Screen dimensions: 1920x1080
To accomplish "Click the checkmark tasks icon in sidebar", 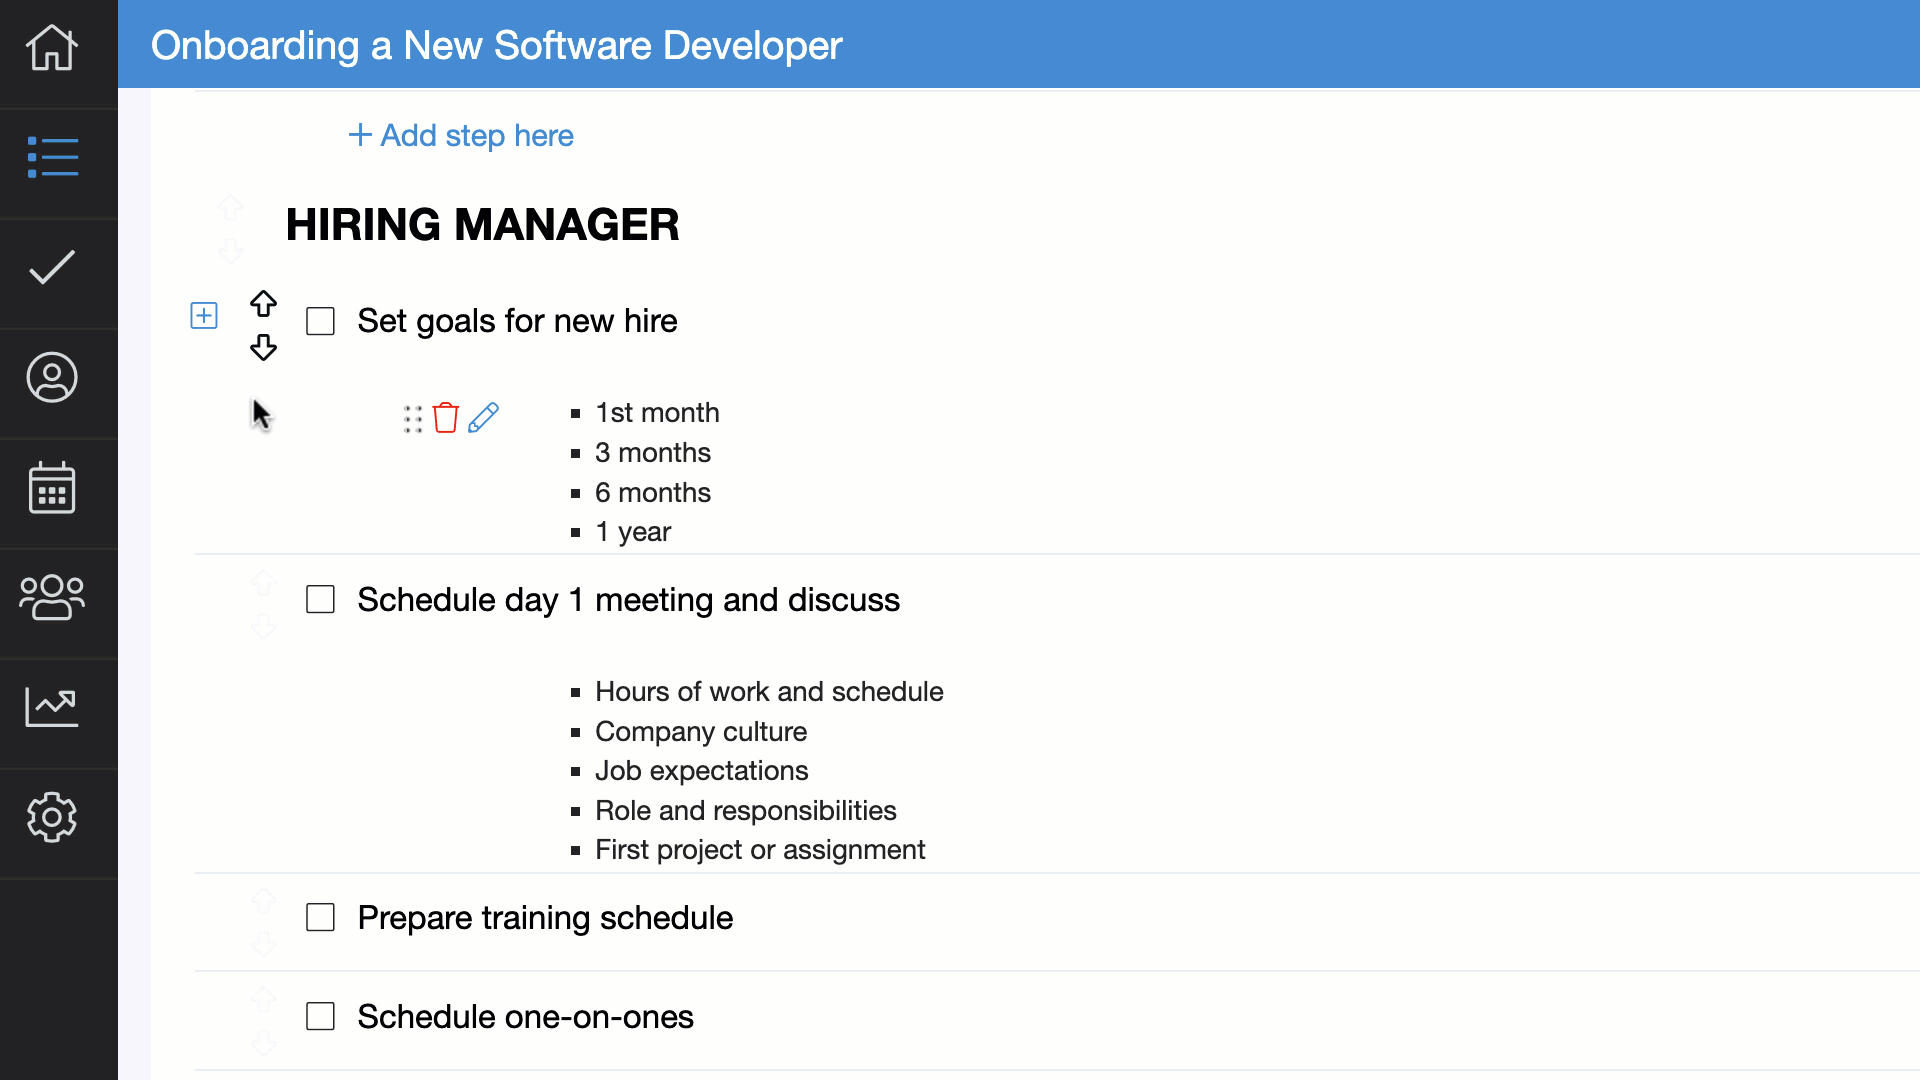I will click(x=52, y=268).
